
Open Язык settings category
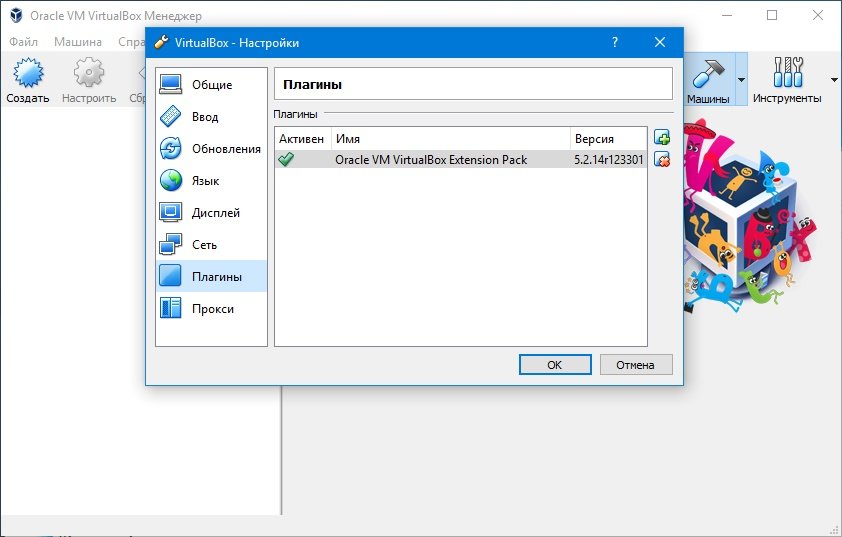pos(212,180)
